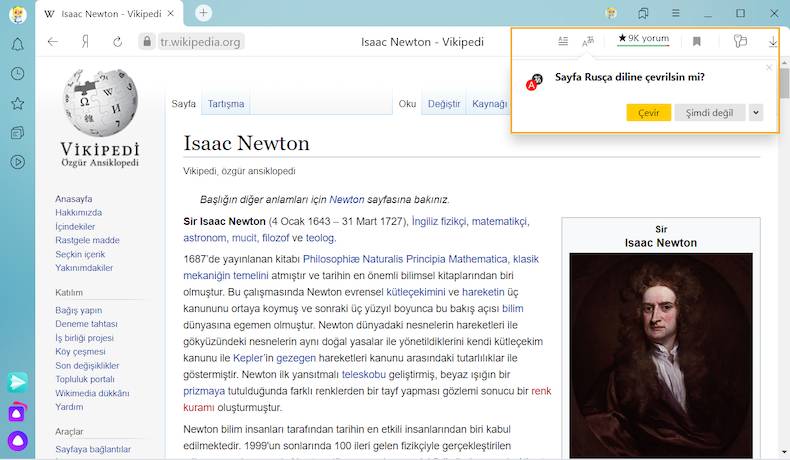Open Değiştir edit tab
The width and height of the screenshot is (790, 460).
tap(444, 104)
